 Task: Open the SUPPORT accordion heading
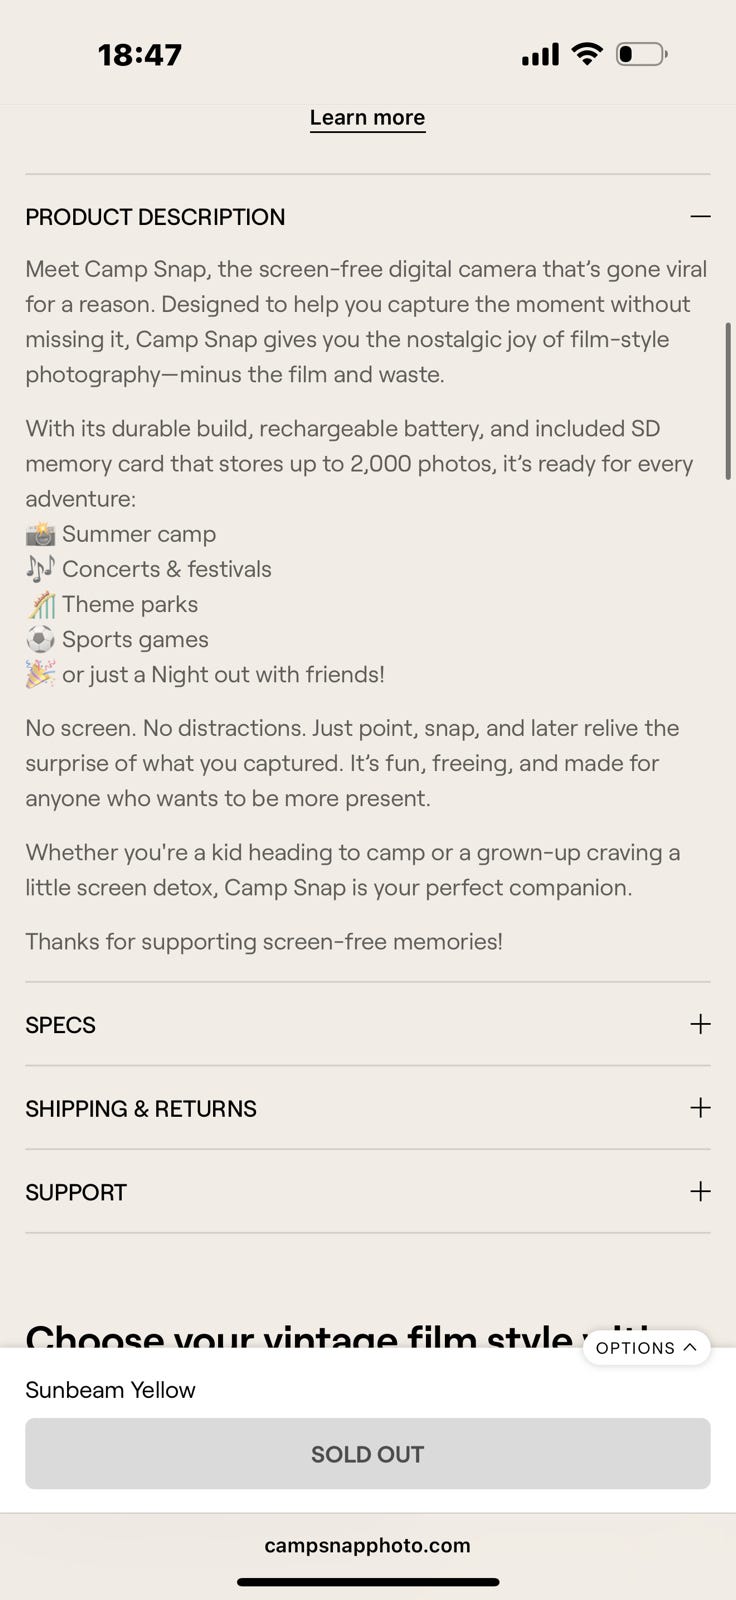(368, 1191)
